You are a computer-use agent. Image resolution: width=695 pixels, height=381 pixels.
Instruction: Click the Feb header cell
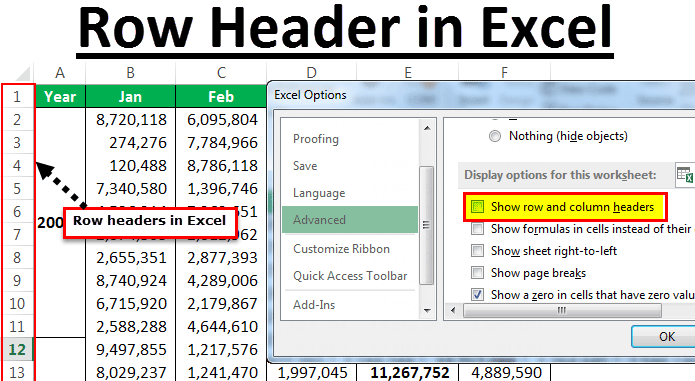pos(221,96)
